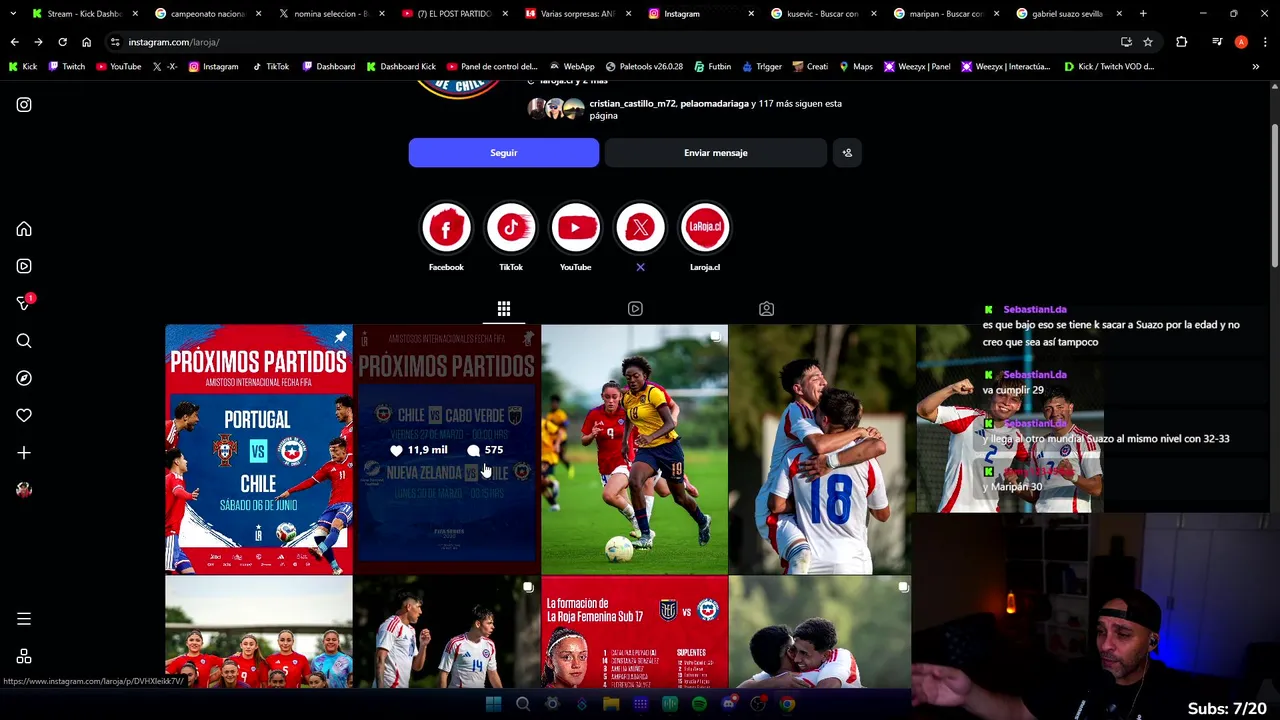
Task: Open Instagram search from sidebar
Action: 24,341
